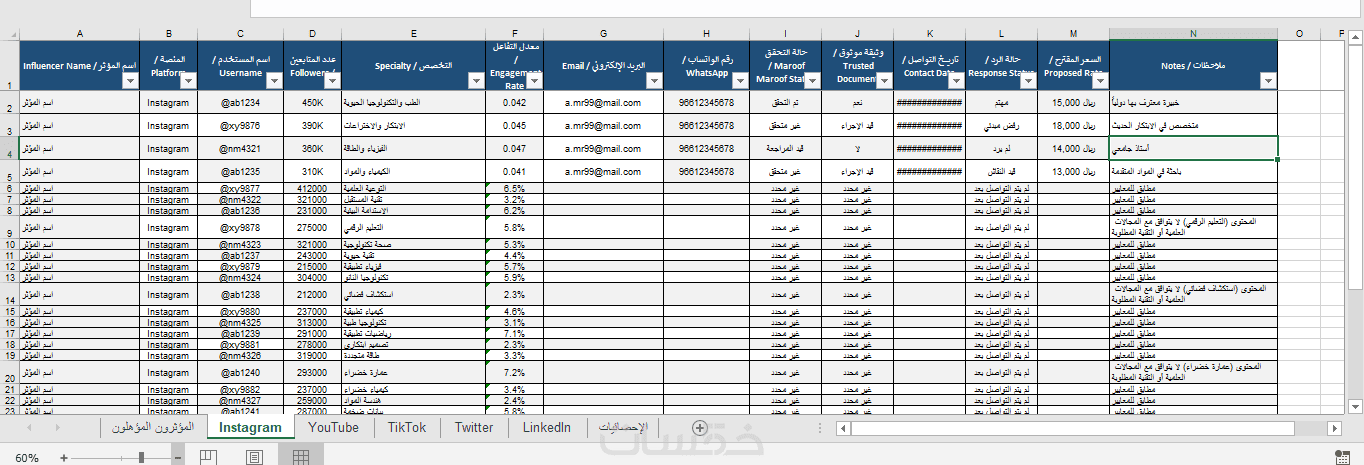The image size is (1364, 465).
Task: Select column O header
Action: (1298, 34)
